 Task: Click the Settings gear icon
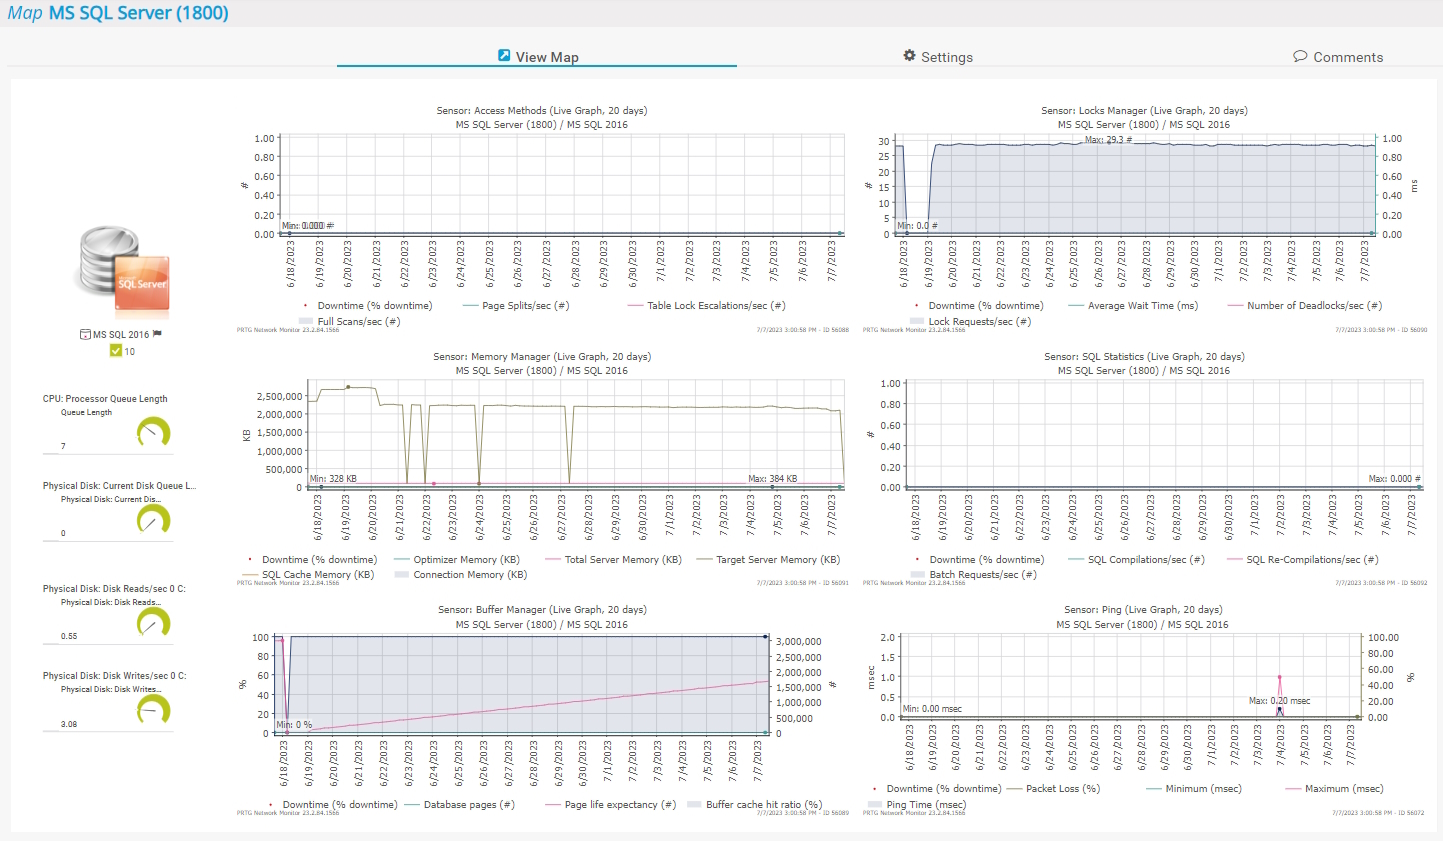(909, 56)
